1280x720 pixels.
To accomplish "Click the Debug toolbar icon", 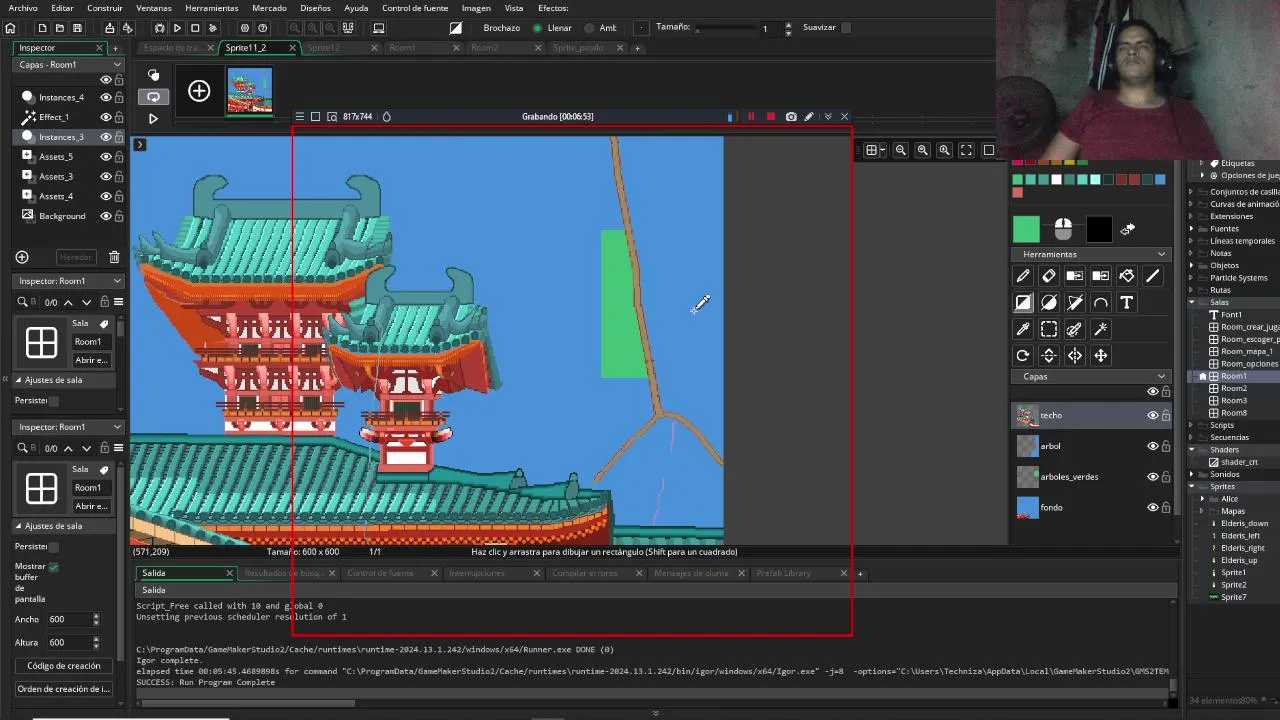I will pos(159,28).
